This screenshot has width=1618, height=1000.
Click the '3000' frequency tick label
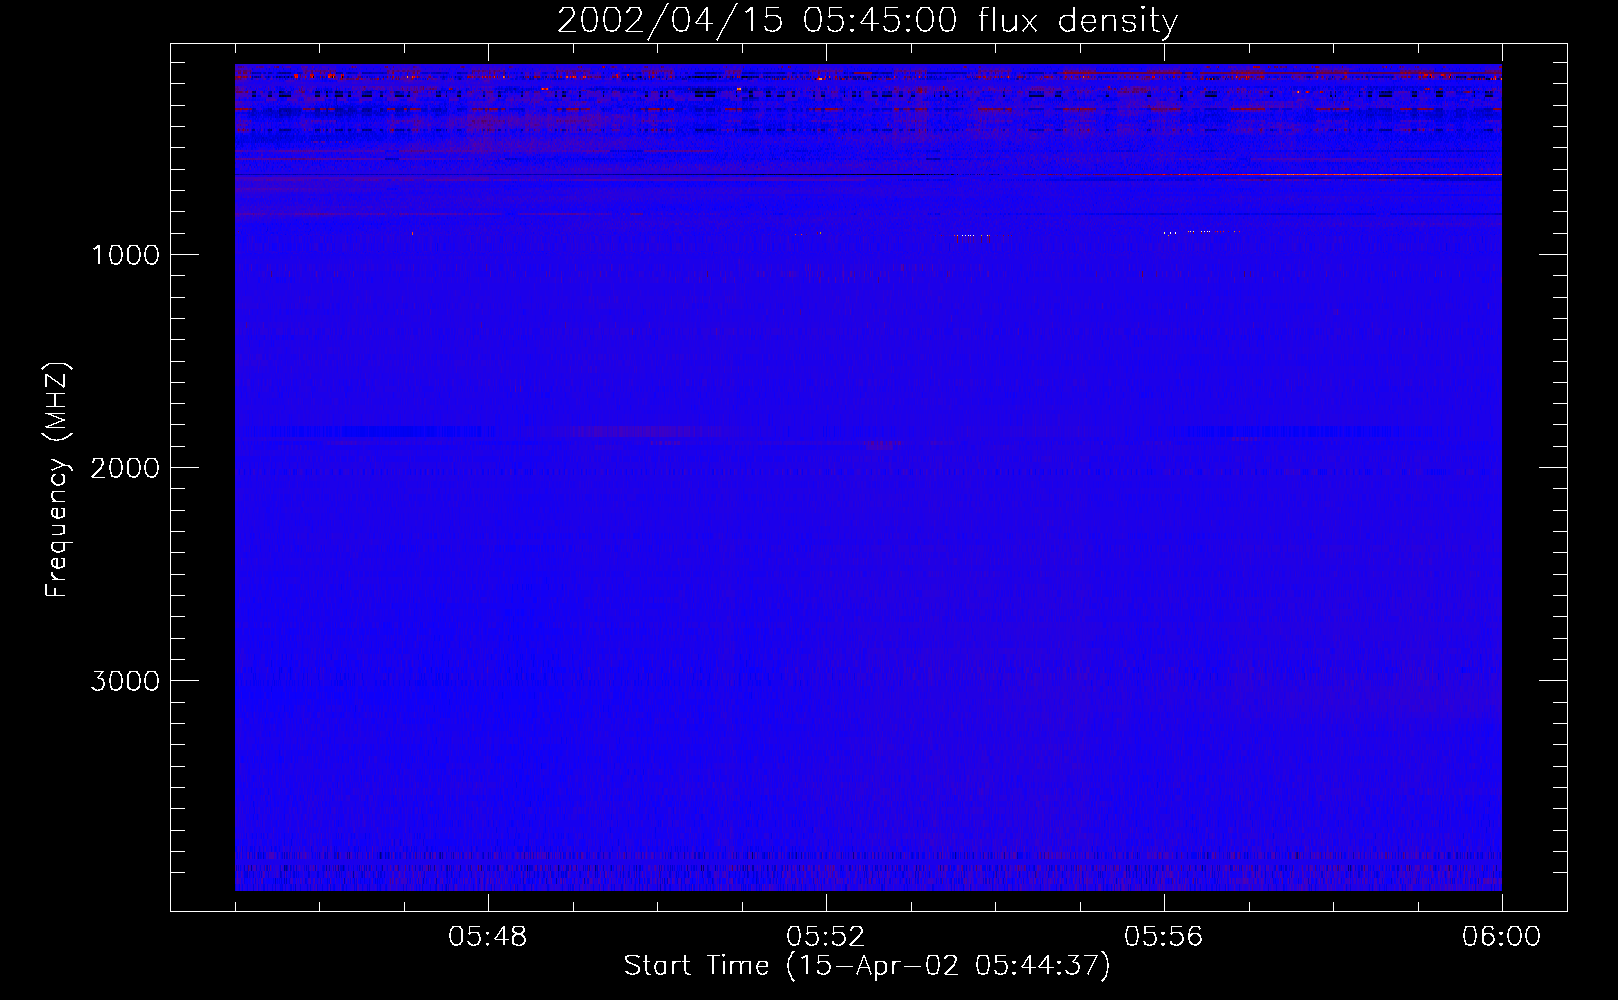coord(125,681)
